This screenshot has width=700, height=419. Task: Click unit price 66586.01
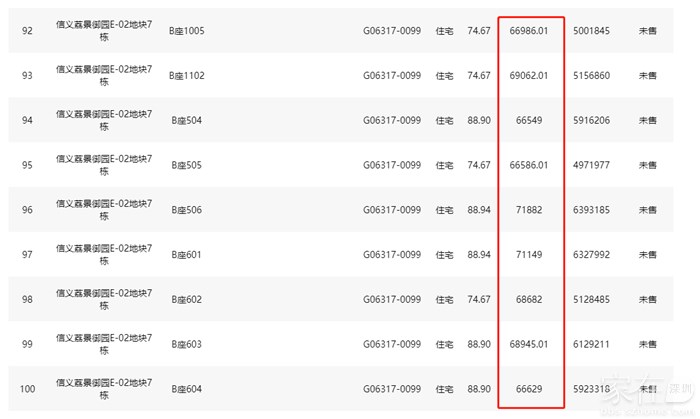point(530,165)
